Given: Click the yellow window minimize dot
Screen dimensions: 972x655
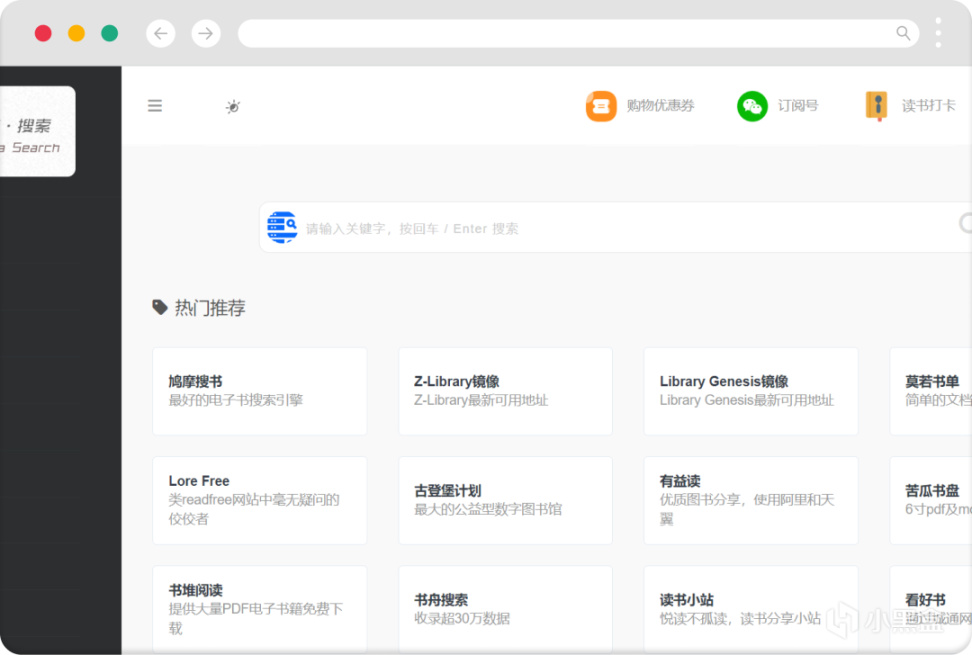Looking at the screenshot, I should tap(76, 33).
